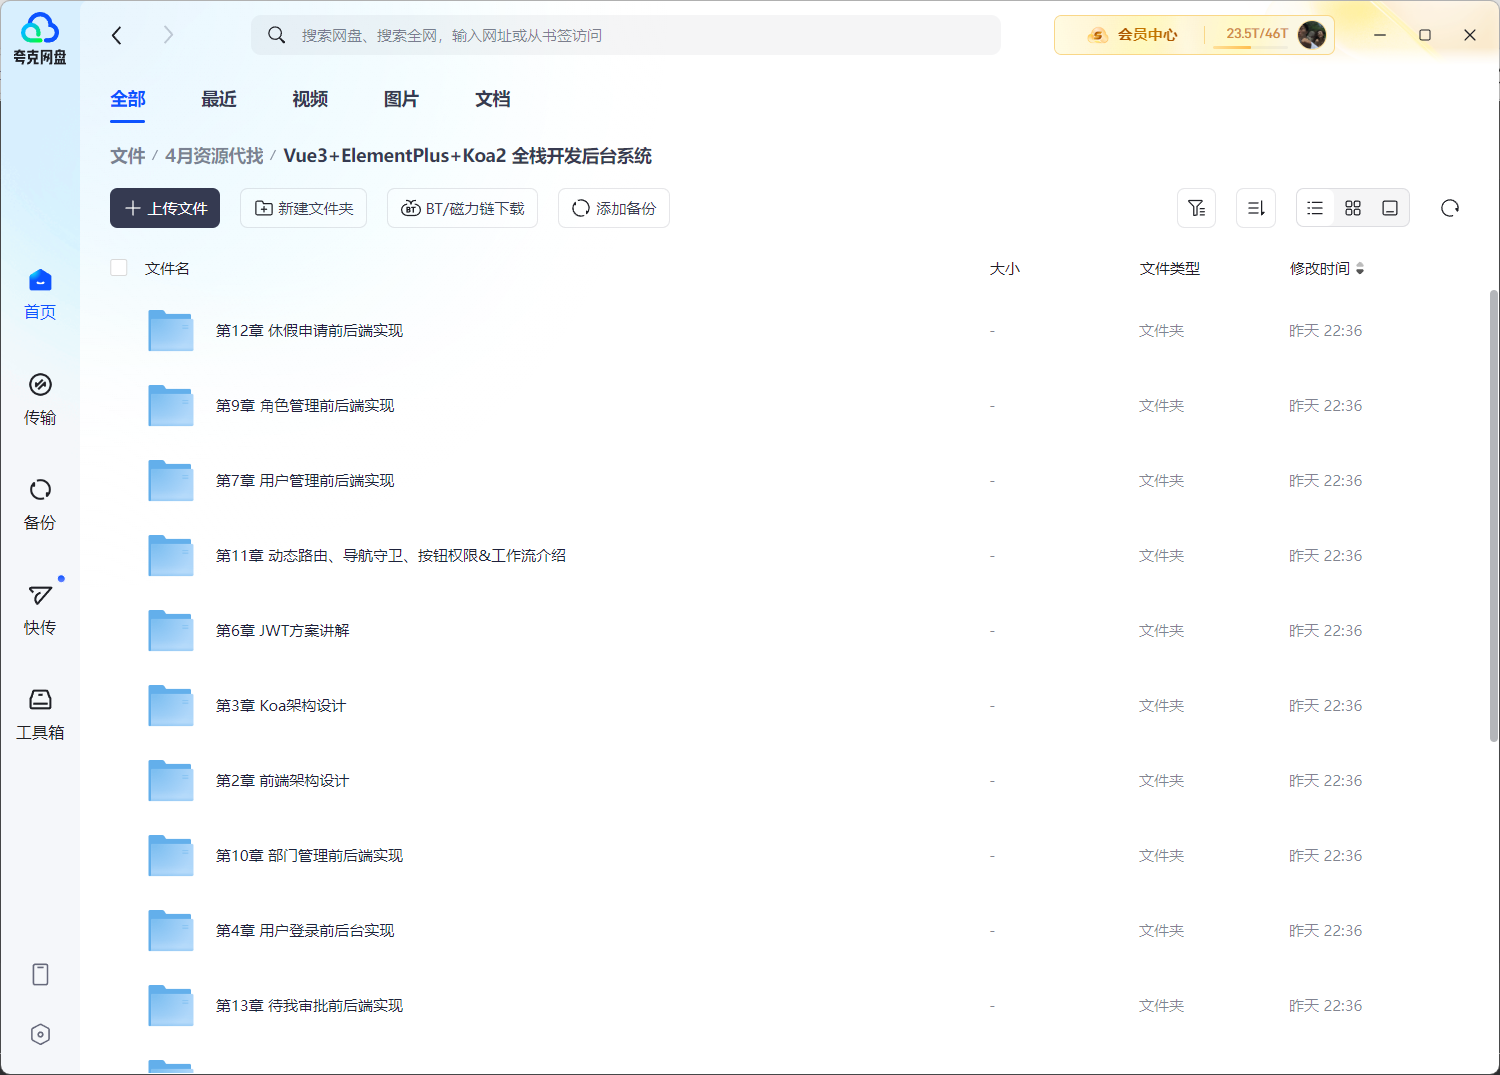Switch to the 最近 tab
The height and width of the screenshot is (1075, 1500).
point(219,99)
